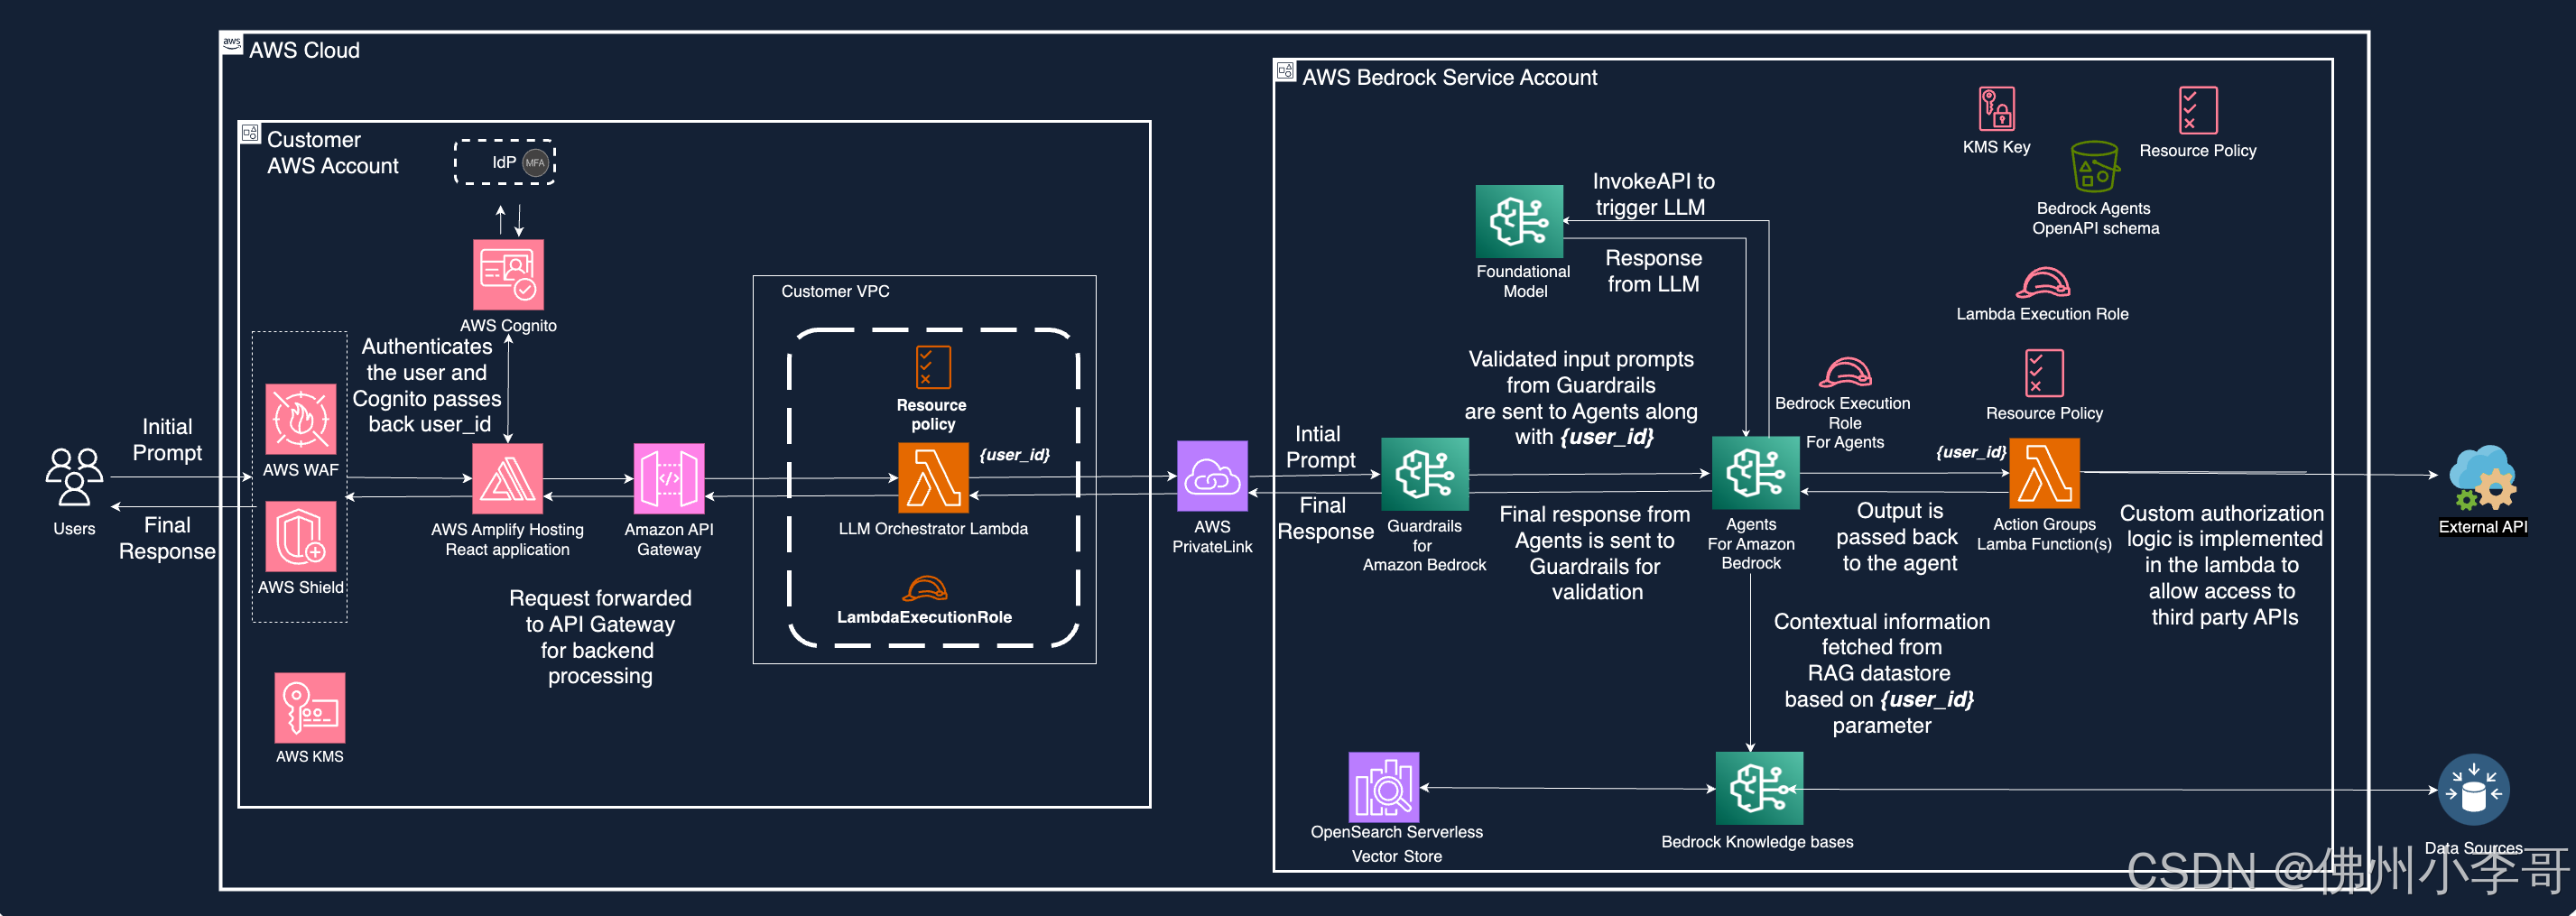The image size is (2576, 916).
Task: Select the AWS Shield icon
Action: (301, 536)
